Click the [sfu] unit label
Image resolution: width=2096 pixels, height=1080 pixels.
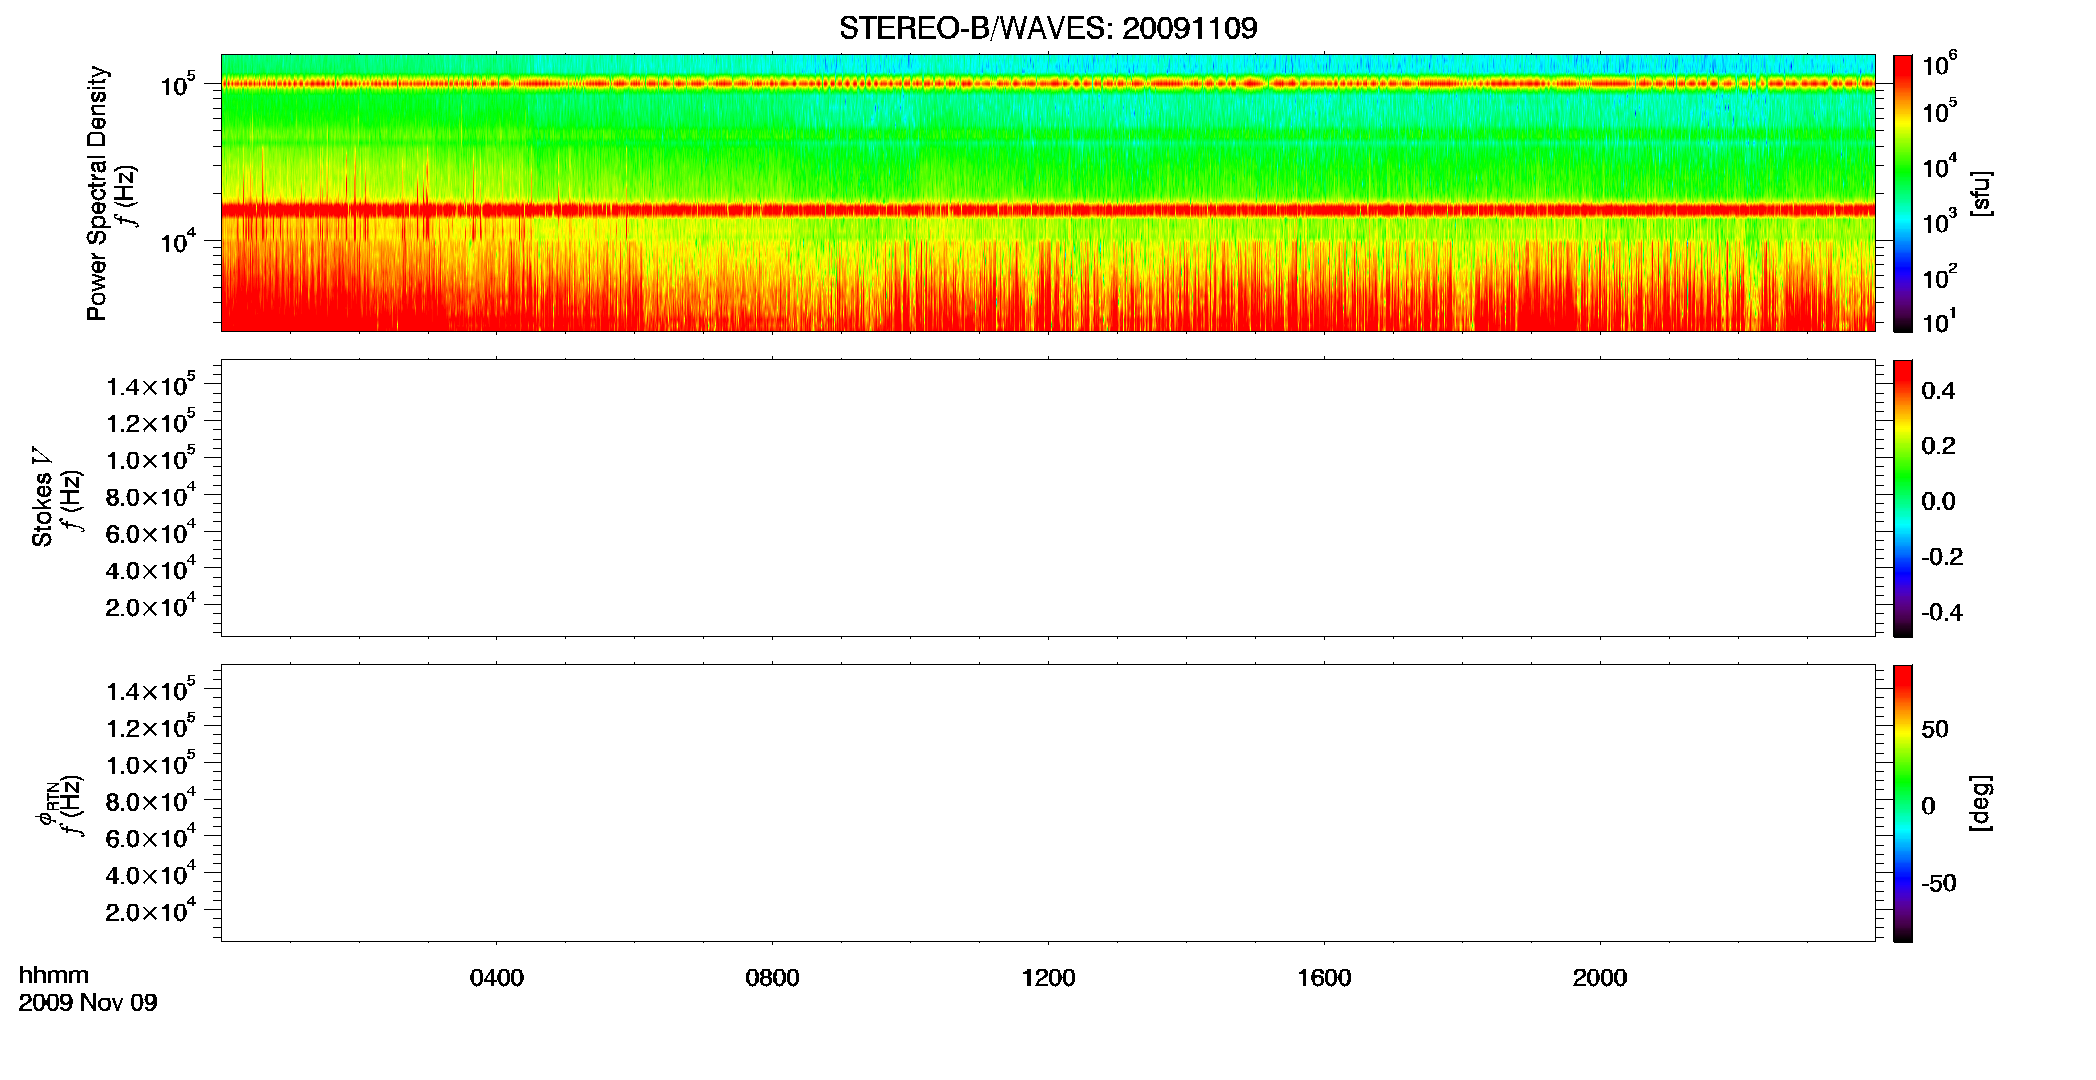pos(1981,193)
